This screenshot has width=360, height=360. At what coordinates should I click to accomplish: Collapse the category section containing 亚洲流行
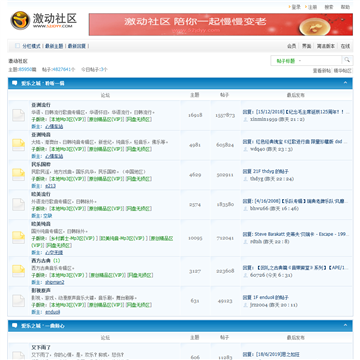345,83
